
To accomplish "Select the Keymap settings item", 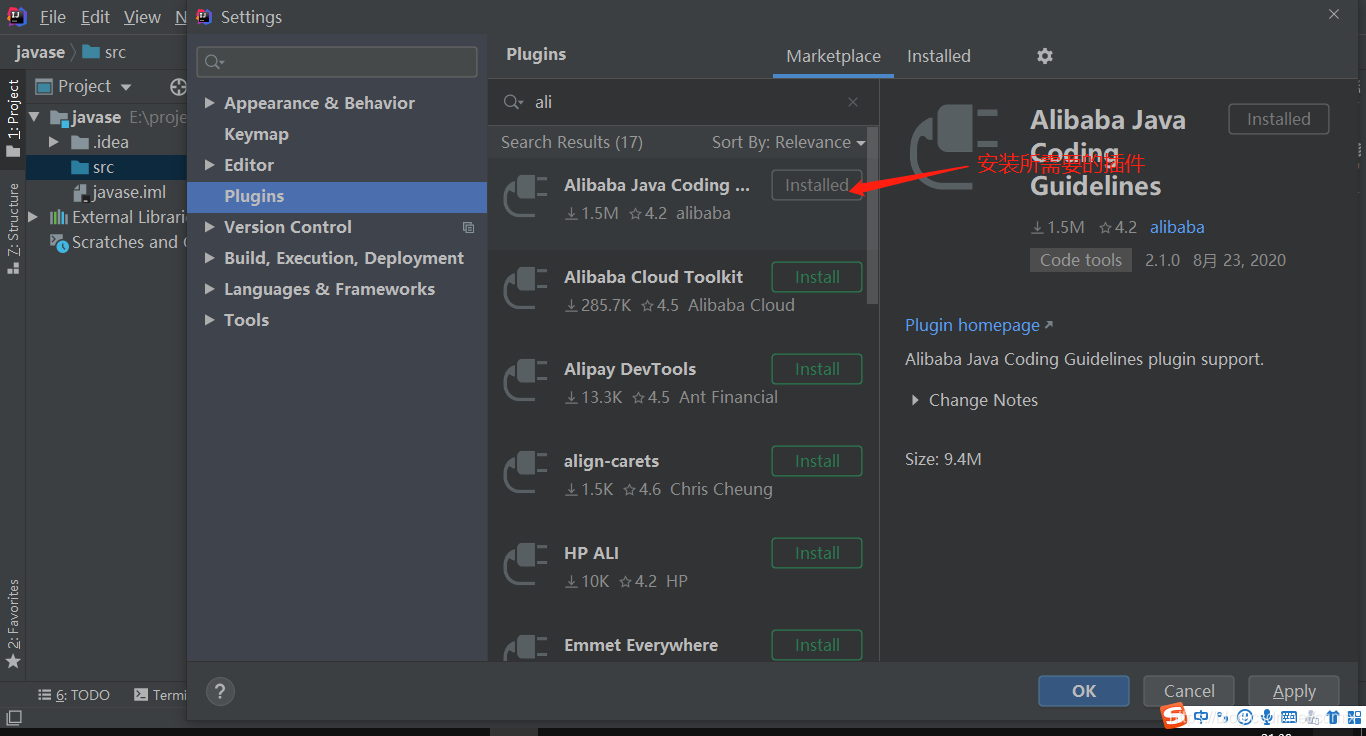I will pyautogui.click(x=256, y=134).
